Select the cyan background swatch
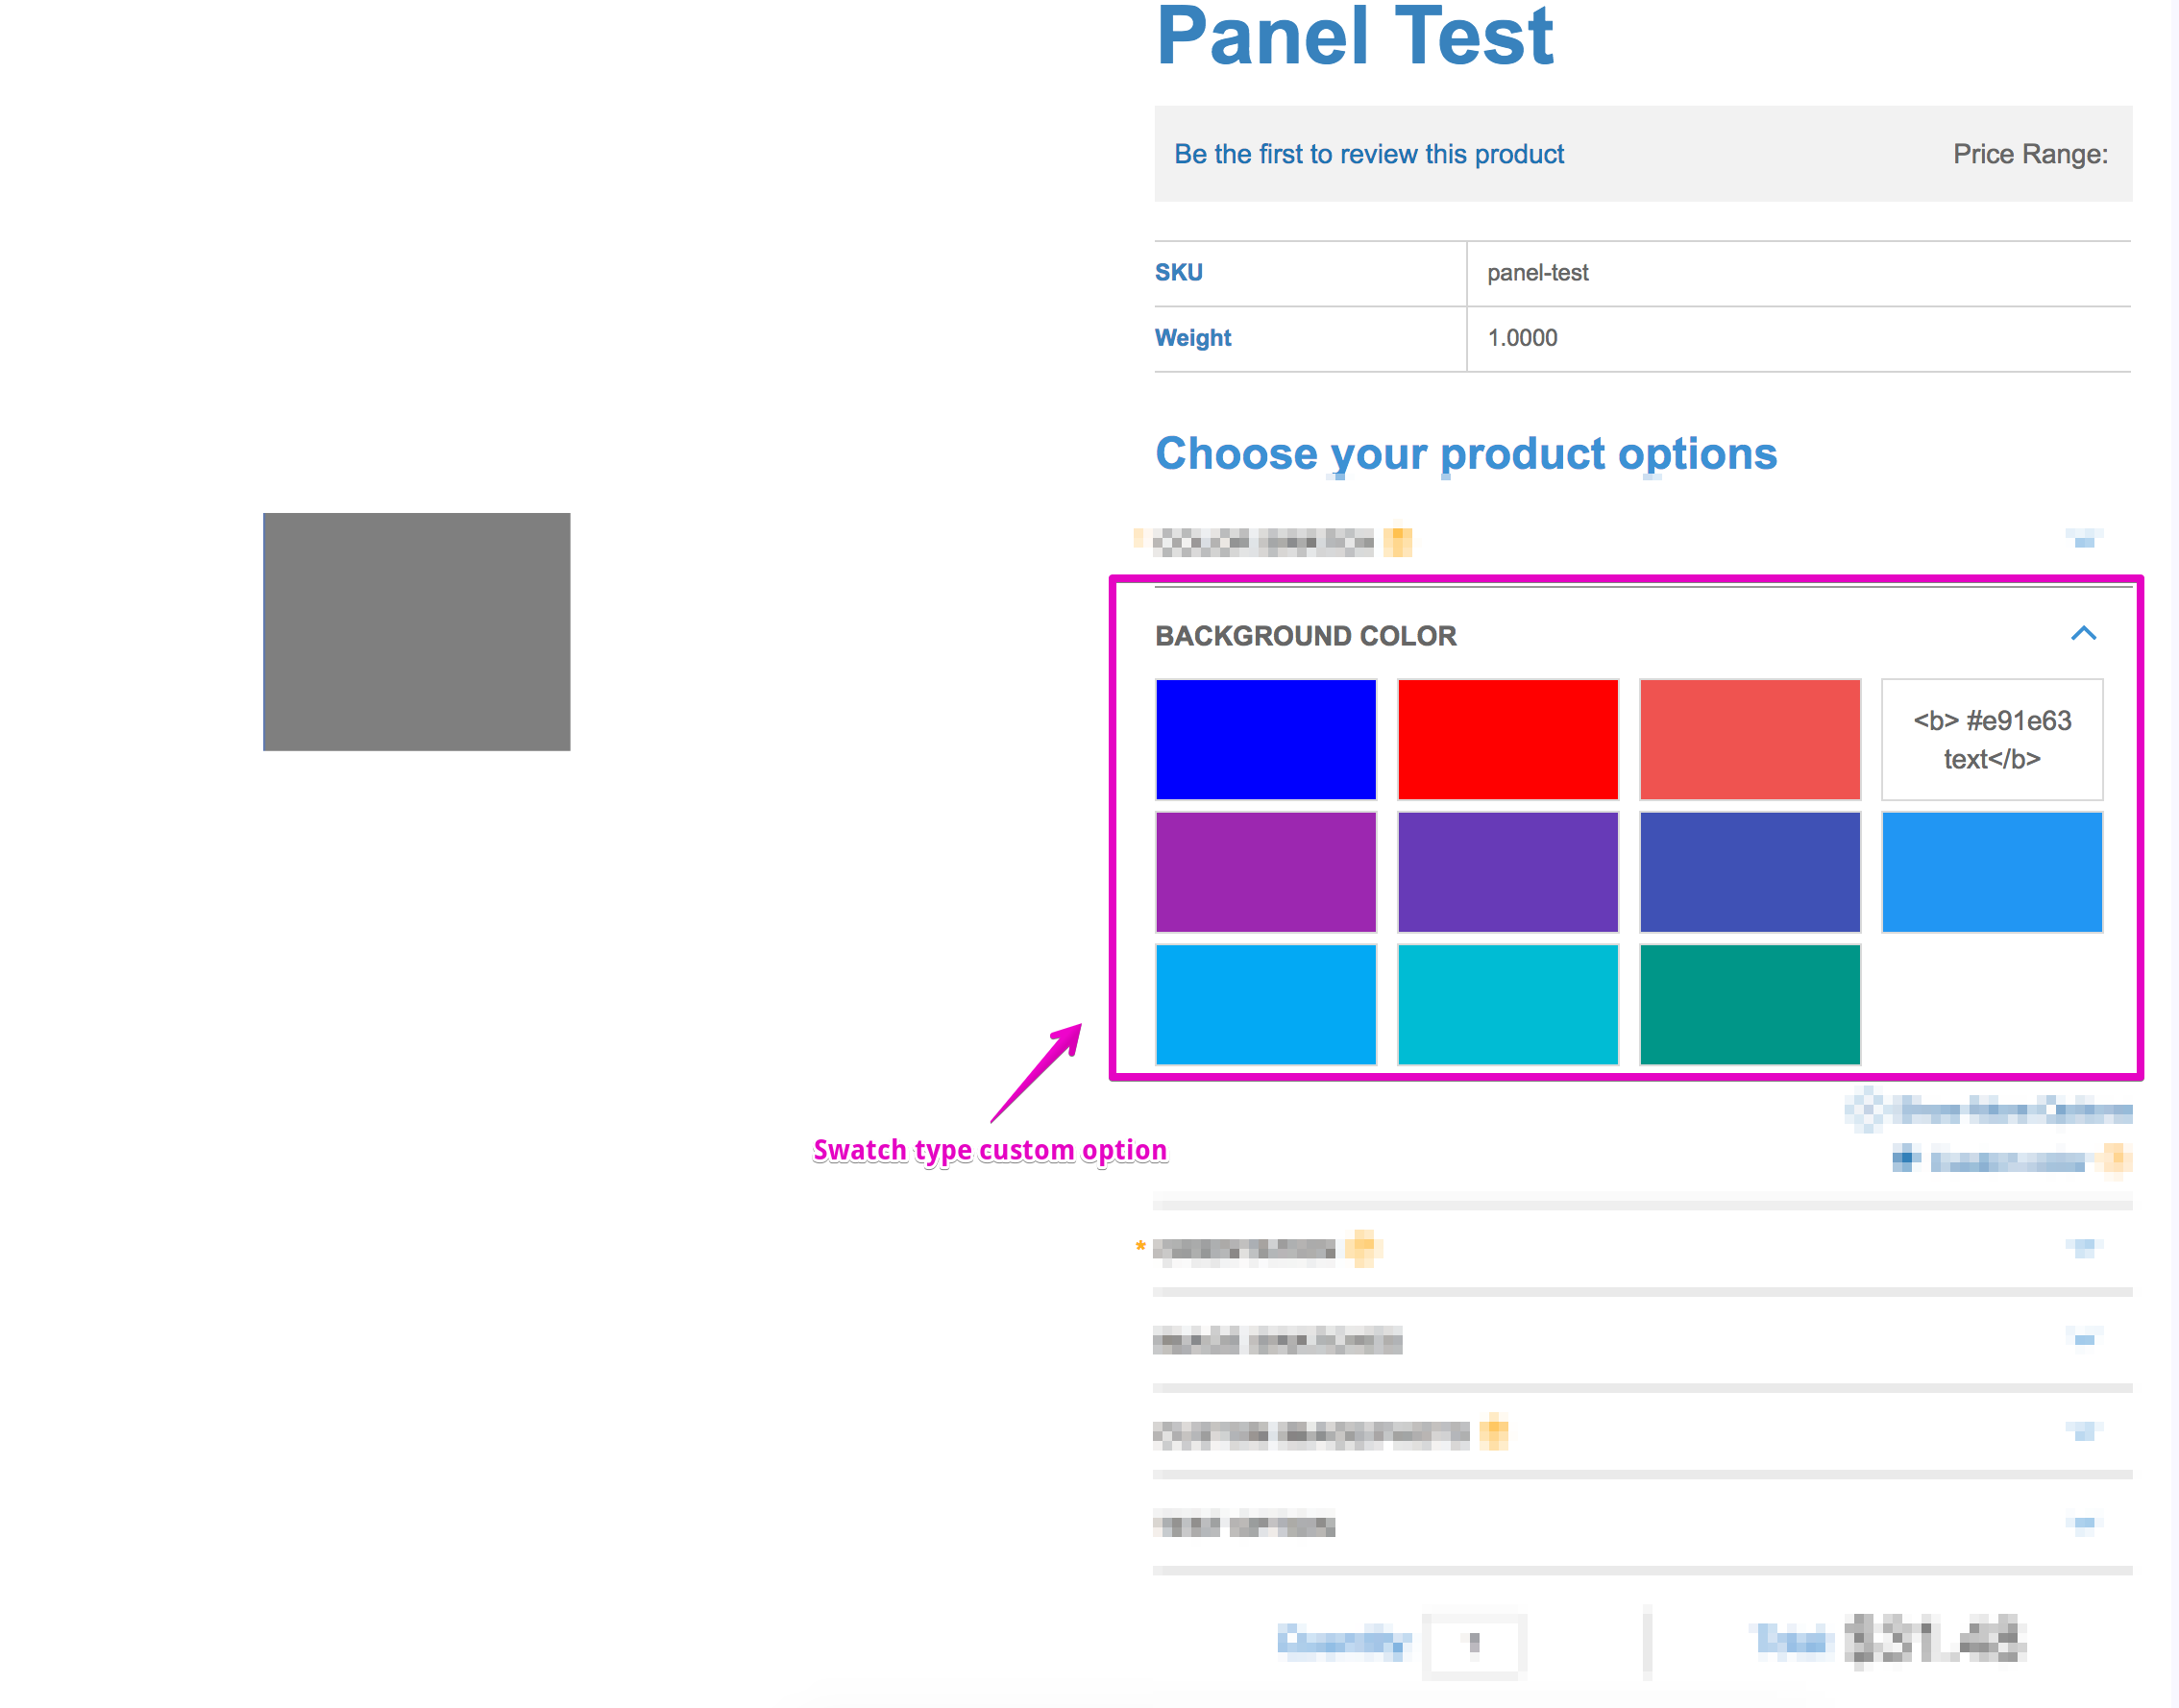2179x1708 pixels. click(1507, 1004)
